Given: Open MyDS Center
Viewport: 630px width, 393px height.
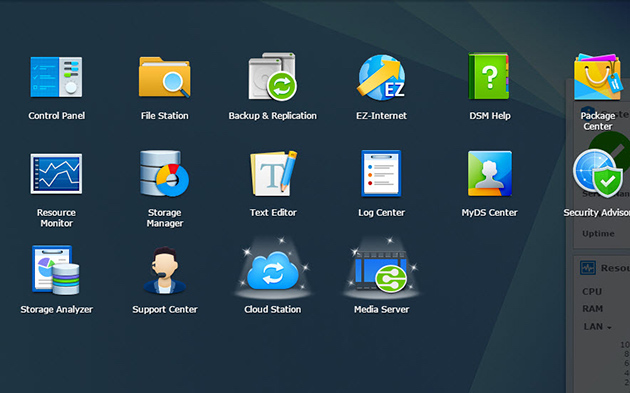Looking at the screenshot, I should coord(489,173).
